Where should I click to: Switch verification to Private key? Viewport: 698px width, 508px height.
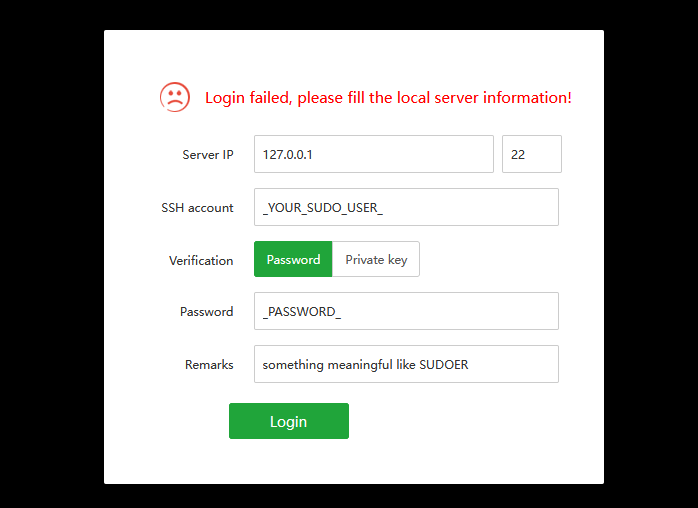pos(376,259)
